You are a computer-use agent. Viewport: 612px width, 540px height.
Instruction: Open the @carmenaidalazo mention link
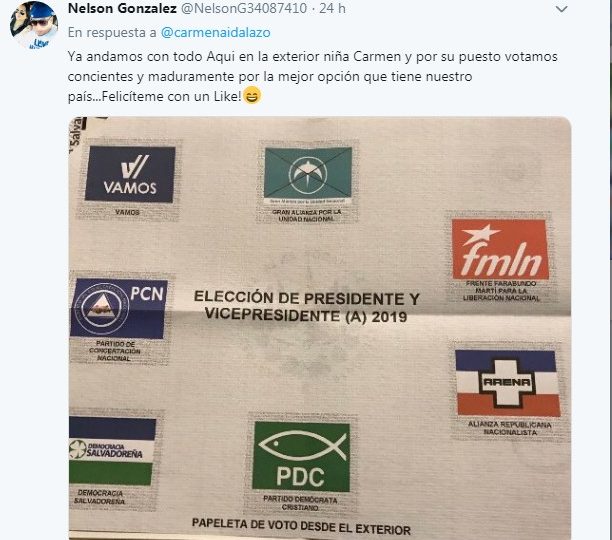(x=215, y=32)
